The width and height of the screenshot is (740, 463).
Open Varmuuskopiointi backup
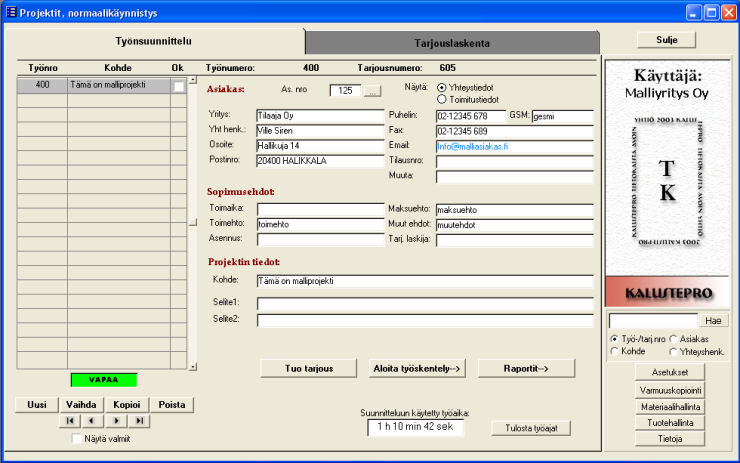pos(670,390)
